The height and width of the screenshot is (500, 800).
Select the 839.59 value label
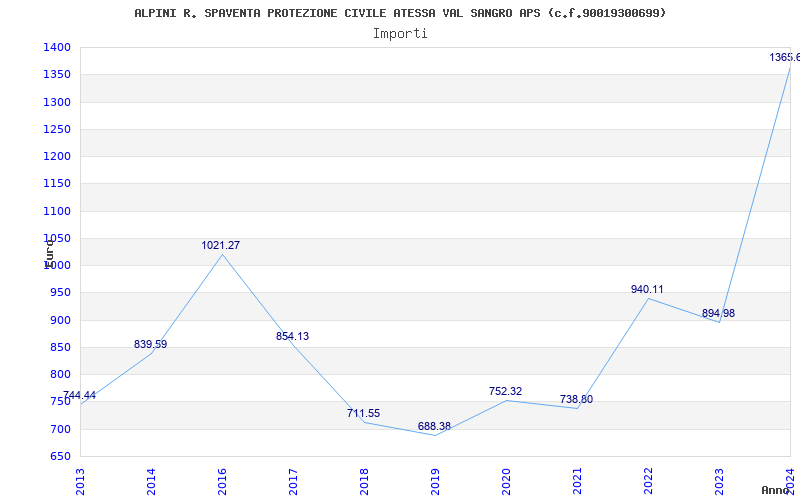tap(151, 344)
